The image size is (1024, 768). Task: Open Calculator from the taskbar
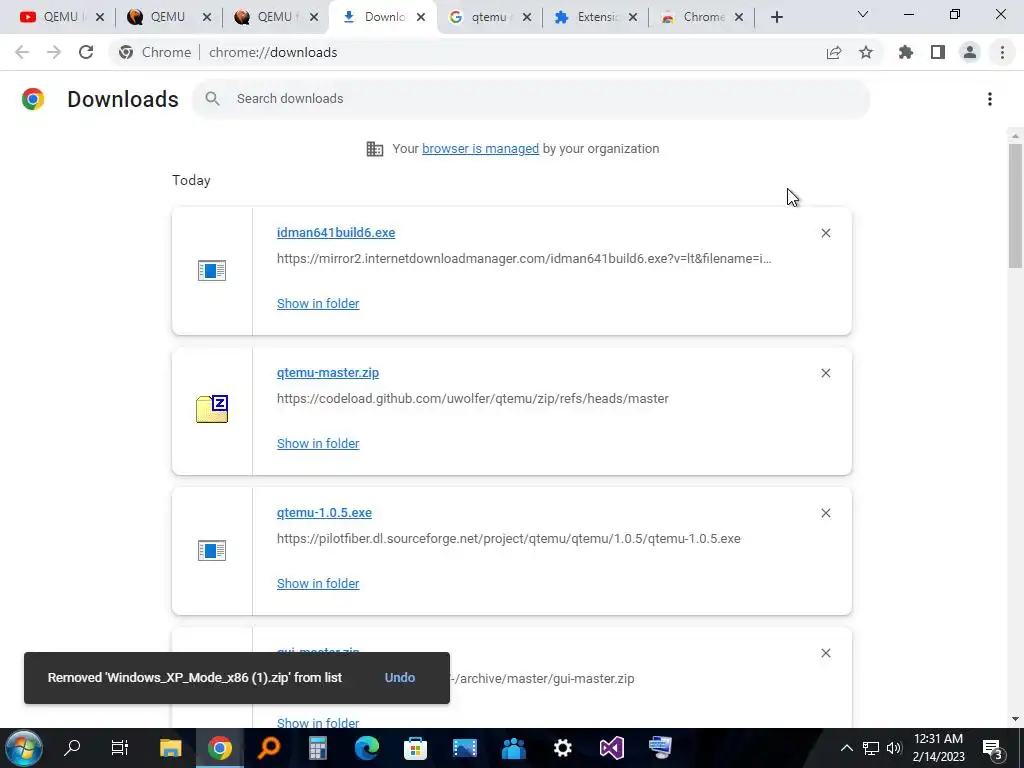(x=317, y=748)
